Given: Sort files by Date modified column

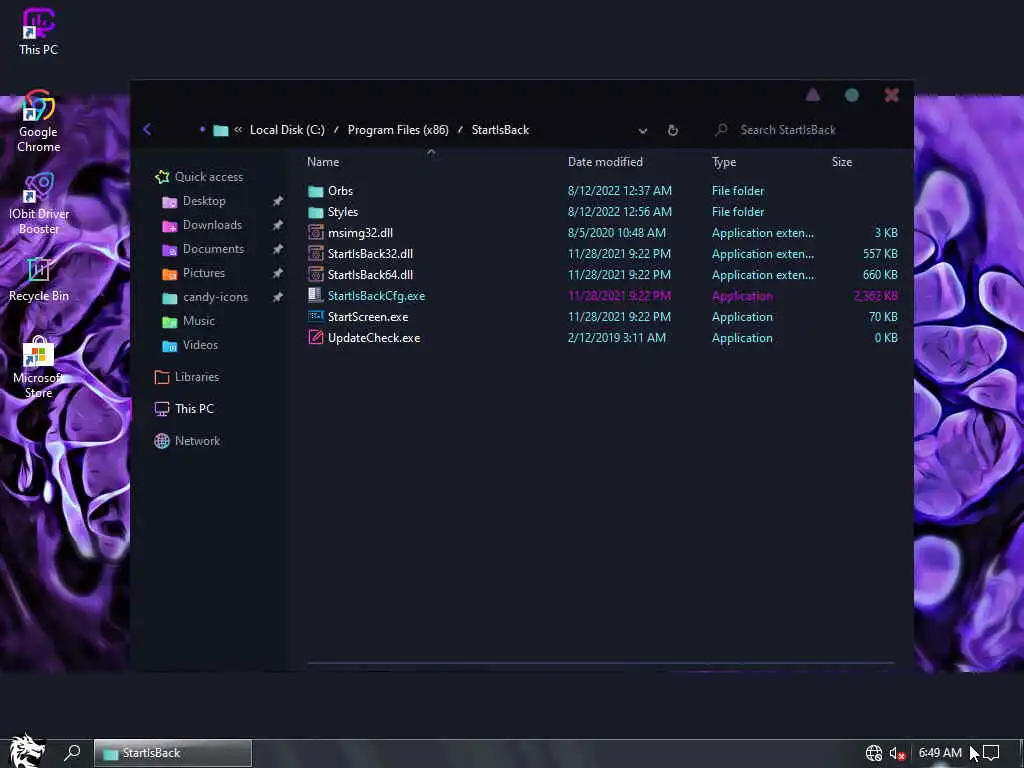Looking at the screenshot, I should click(605, 162).
